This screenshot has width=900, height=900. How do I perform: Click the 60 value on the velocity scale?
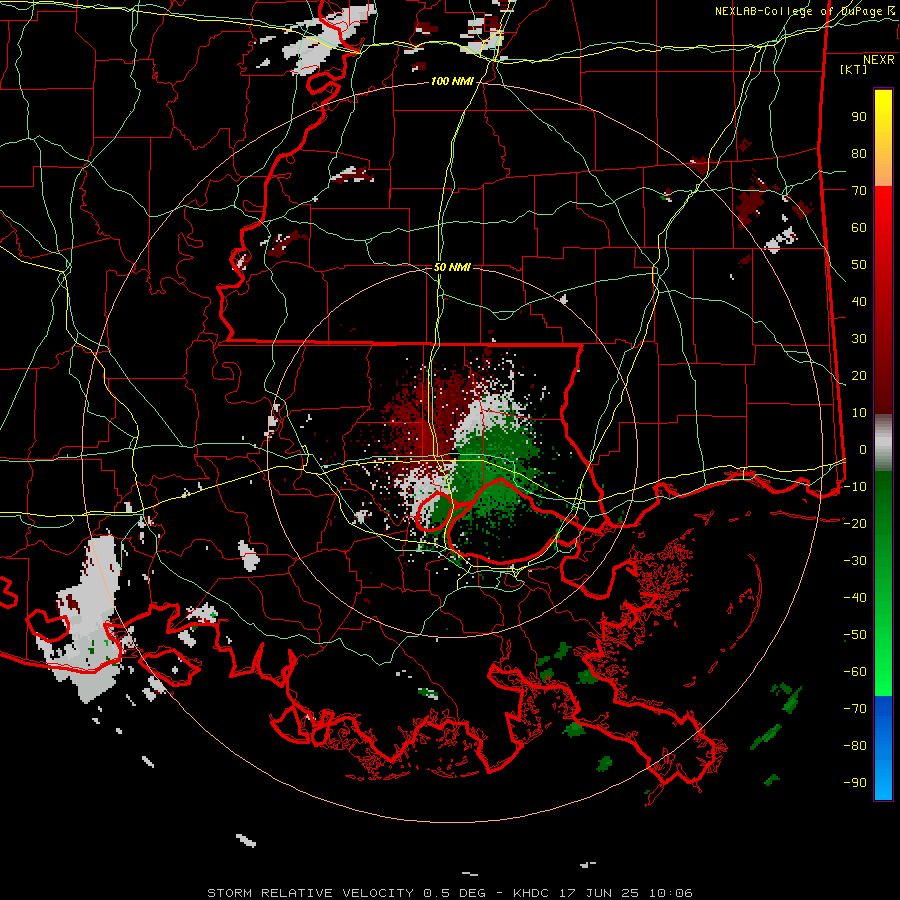point(859,228)
